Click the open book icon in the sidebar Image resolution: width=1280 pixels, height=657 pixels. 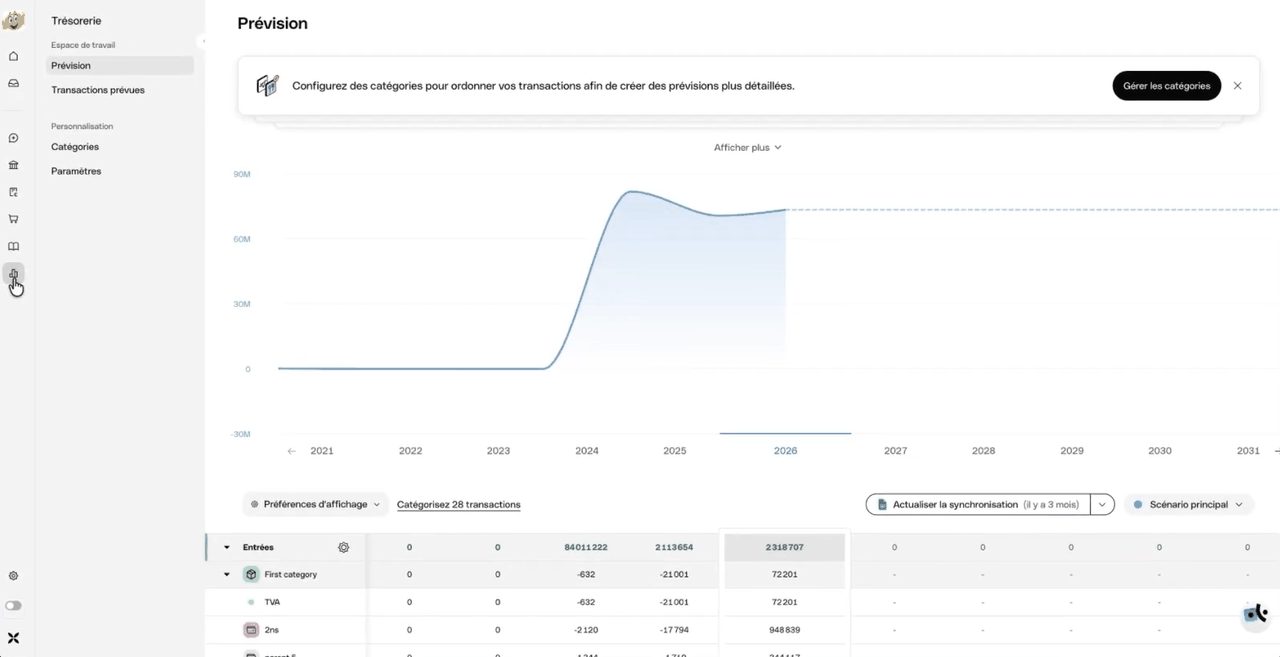[14, 246]
